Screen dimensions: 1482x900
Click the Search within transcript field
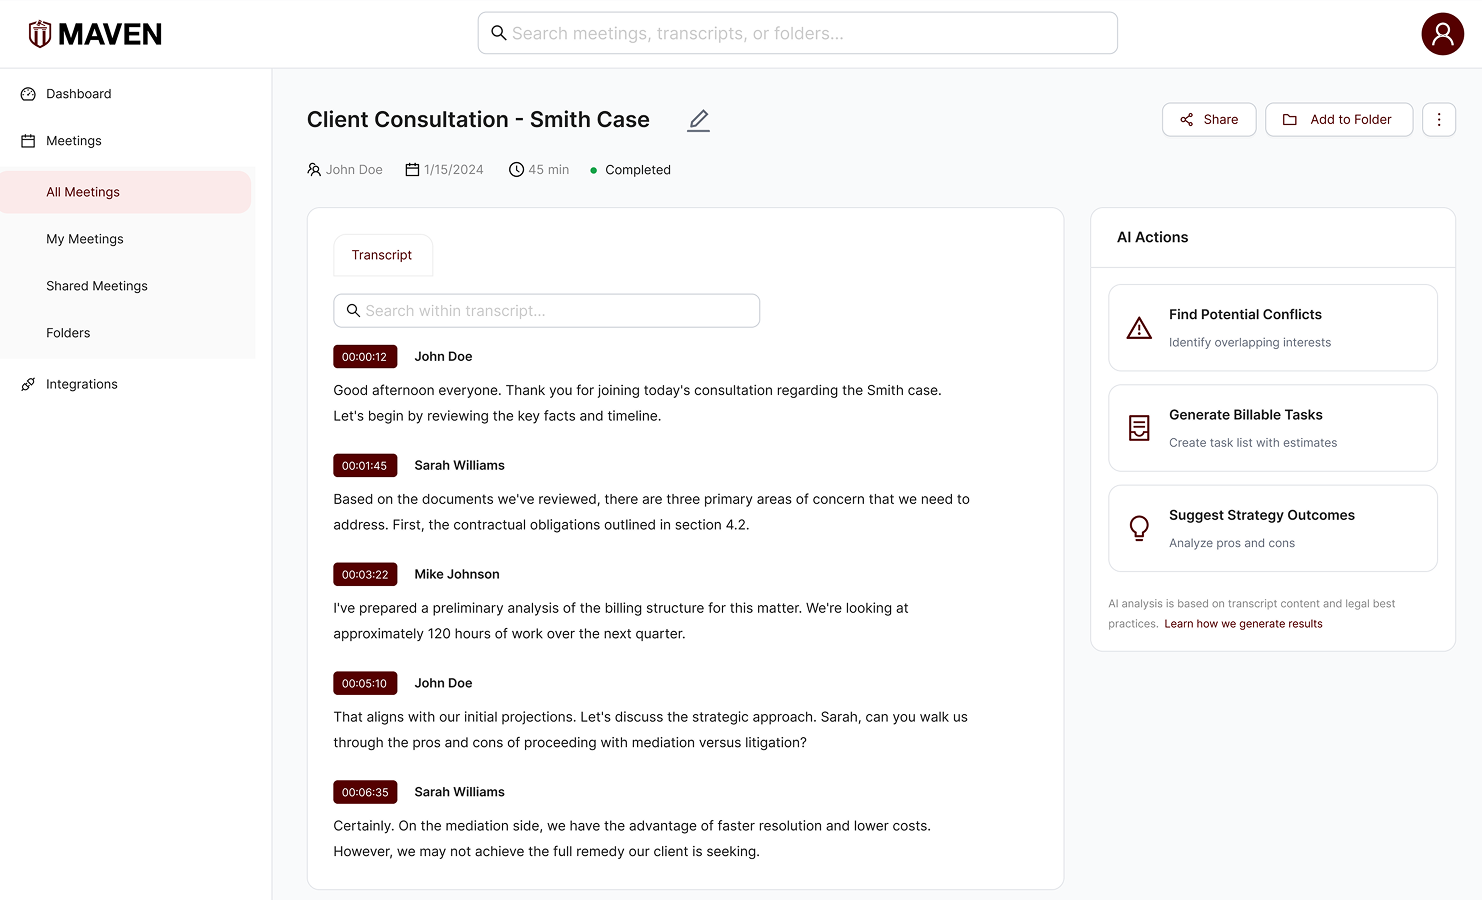click(546, 310)
